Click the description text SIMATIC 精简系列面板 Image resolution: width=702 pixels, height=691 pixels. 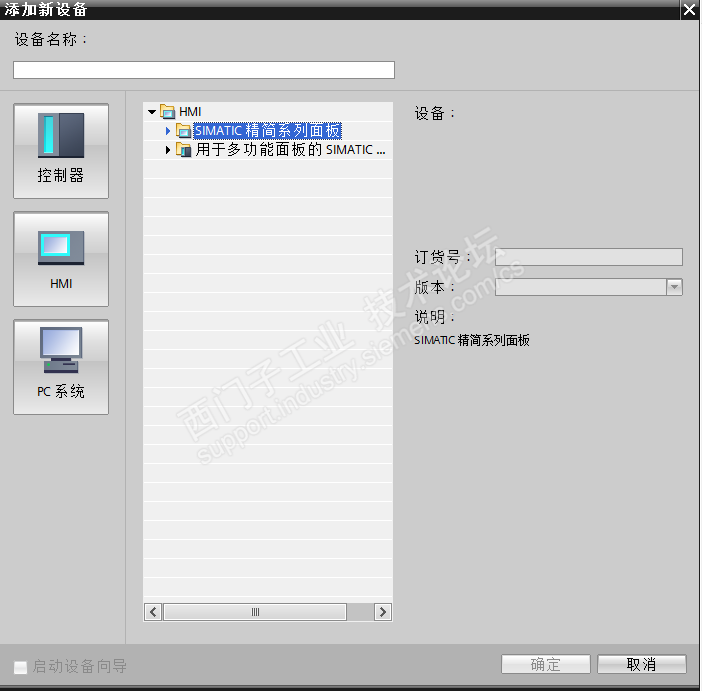[471, 340]
